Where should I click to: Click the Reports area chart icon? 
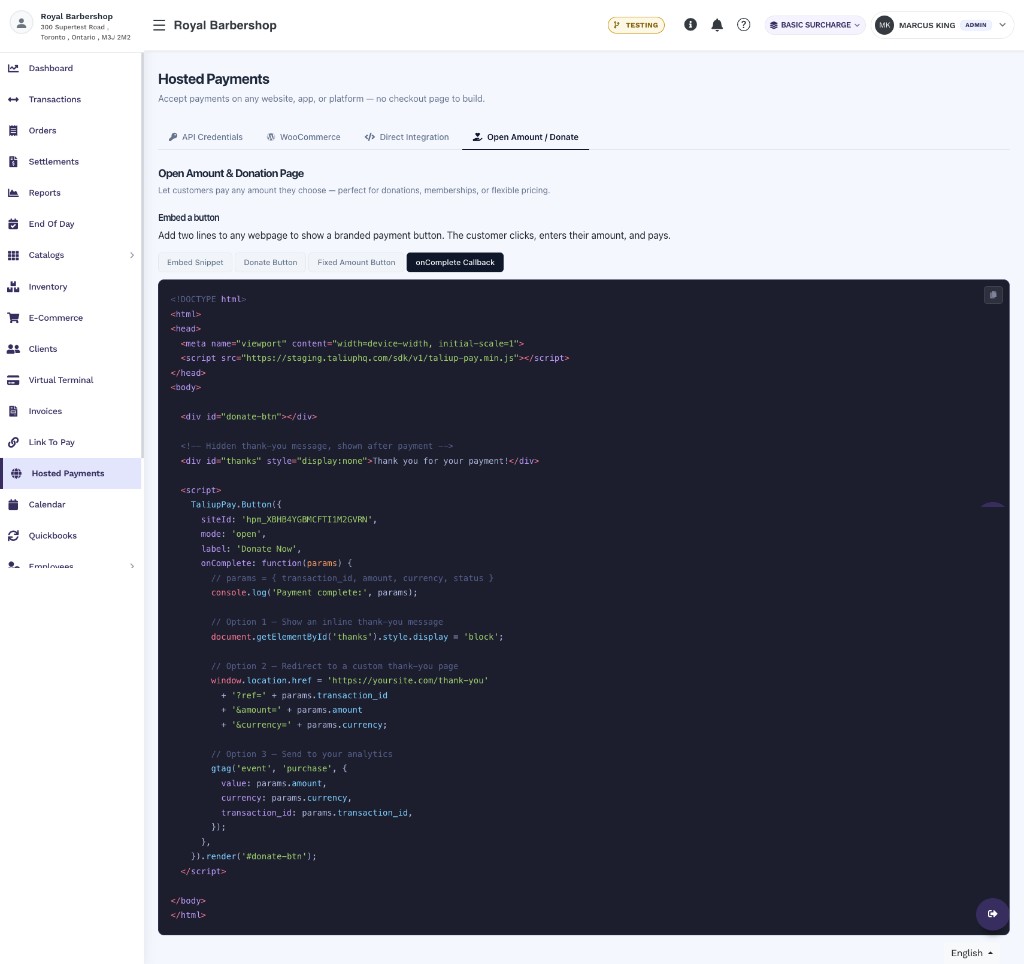(x=13, y=193)
